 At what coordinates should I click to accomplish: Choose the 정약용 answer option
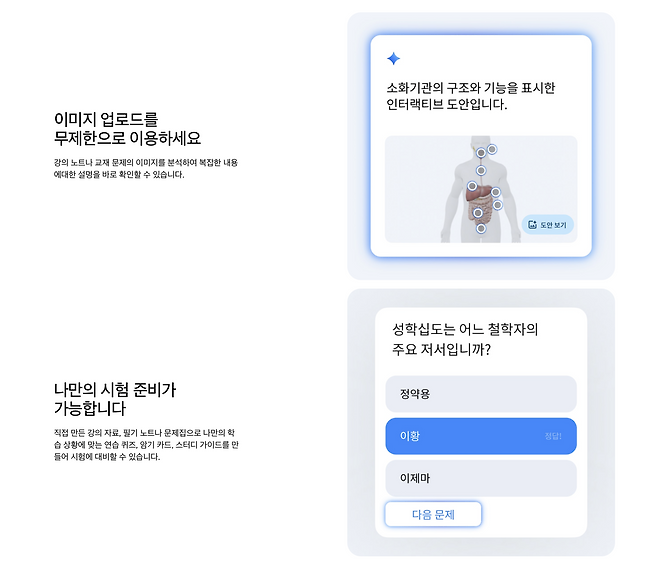481,394
